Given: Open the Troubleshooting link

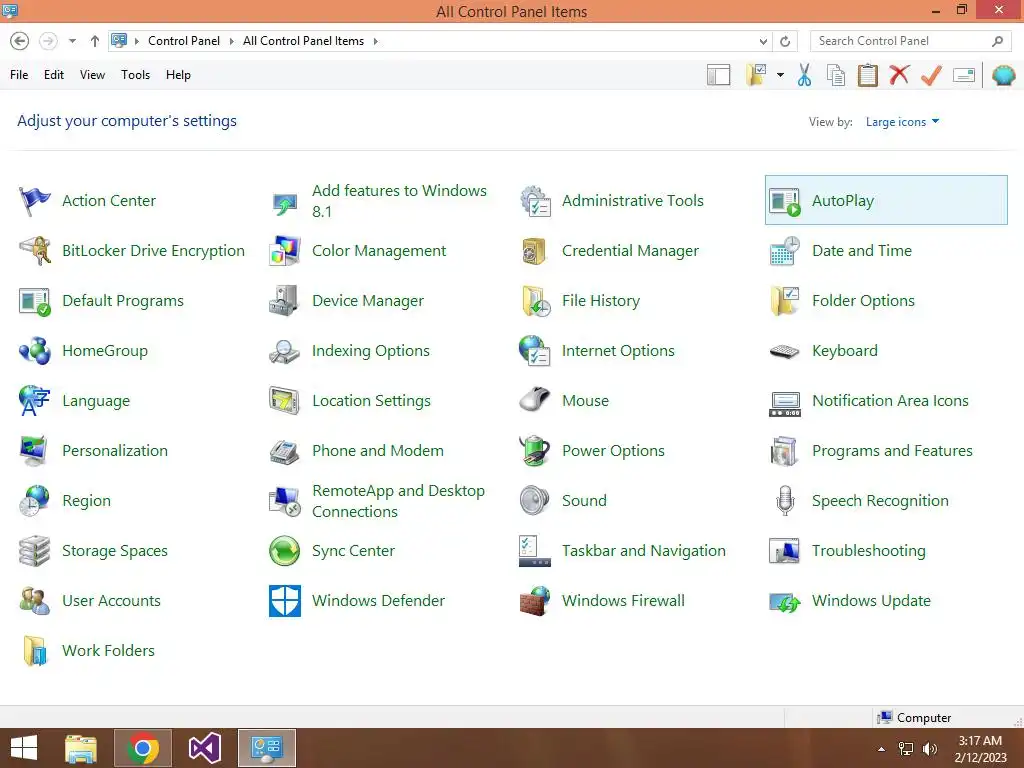Looking at the screenshot, I should pos(869,551).
